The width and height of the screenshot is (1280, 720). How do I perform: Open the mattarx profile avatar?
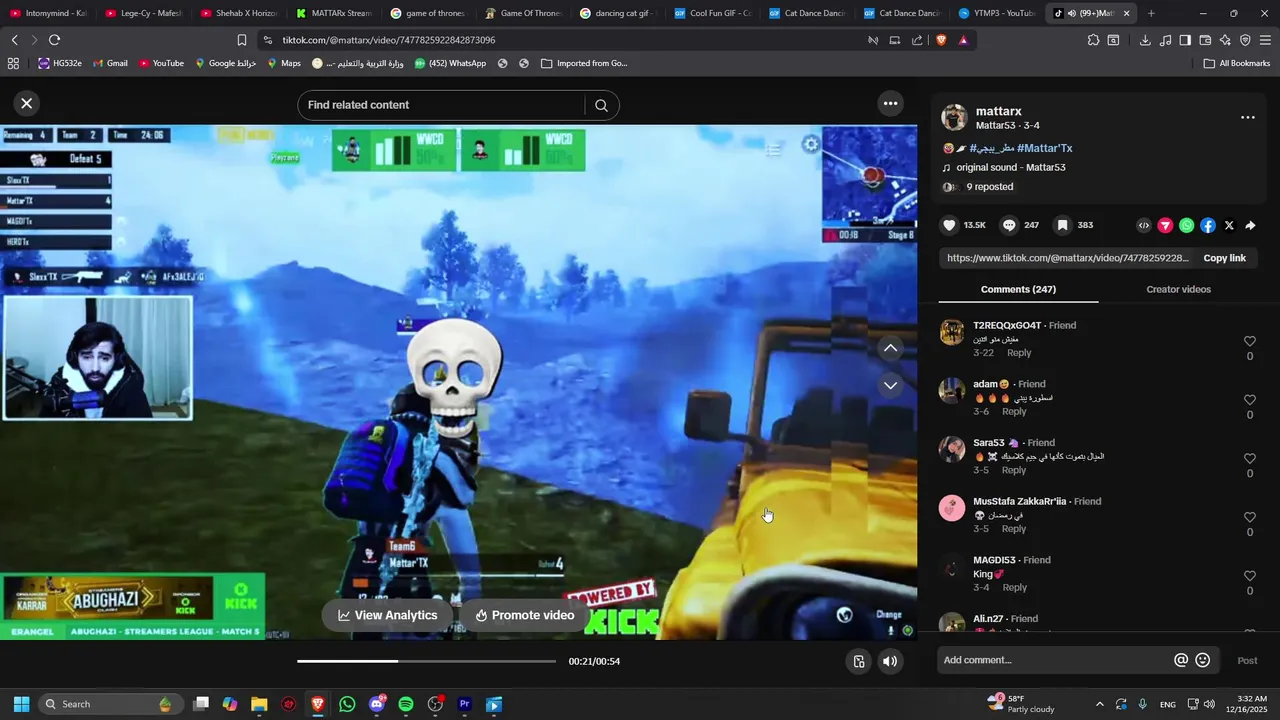click(954, 117)
